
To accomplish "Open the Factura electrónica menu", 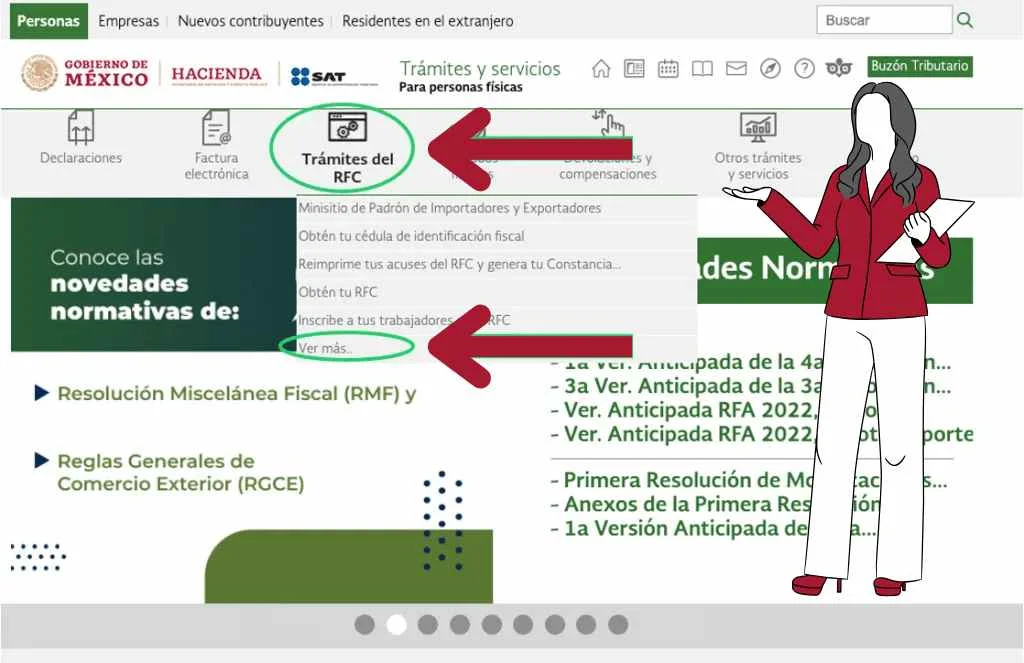I will 216,166.
